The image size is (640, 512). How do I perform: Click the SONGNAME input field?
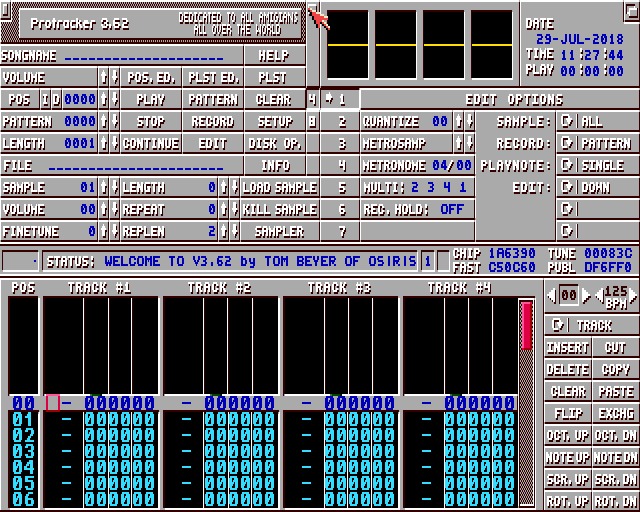coord(144,56)
